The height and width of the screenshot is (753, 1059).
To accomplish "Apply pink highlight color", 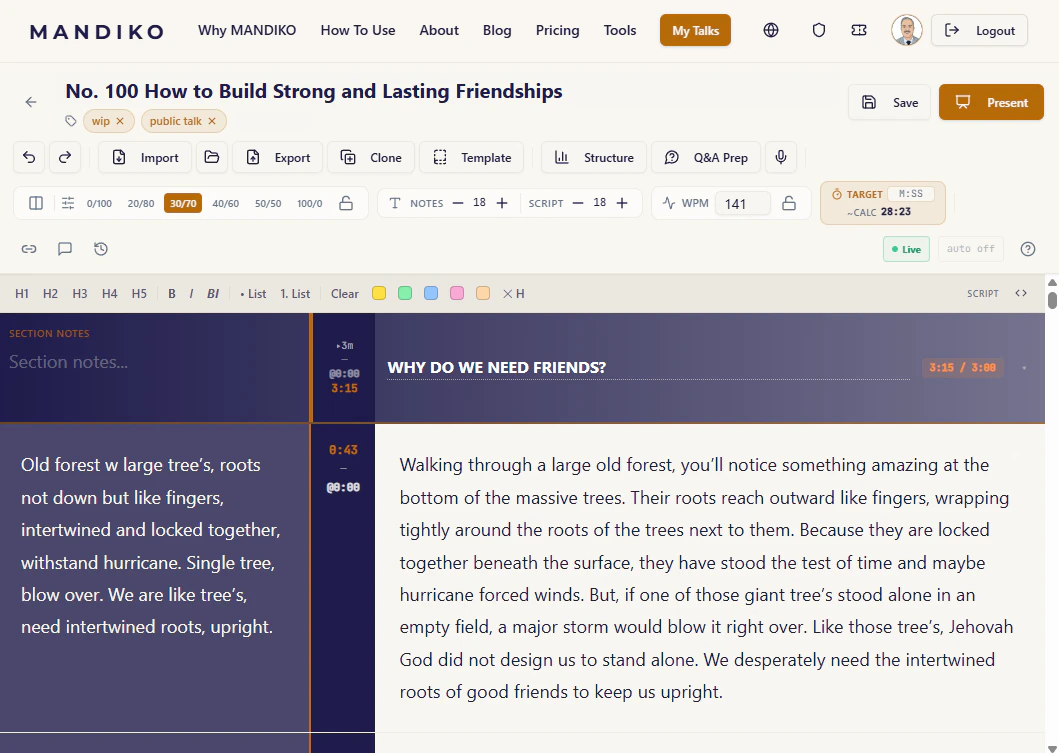I will pyautogui.click(x=457, y=293).
